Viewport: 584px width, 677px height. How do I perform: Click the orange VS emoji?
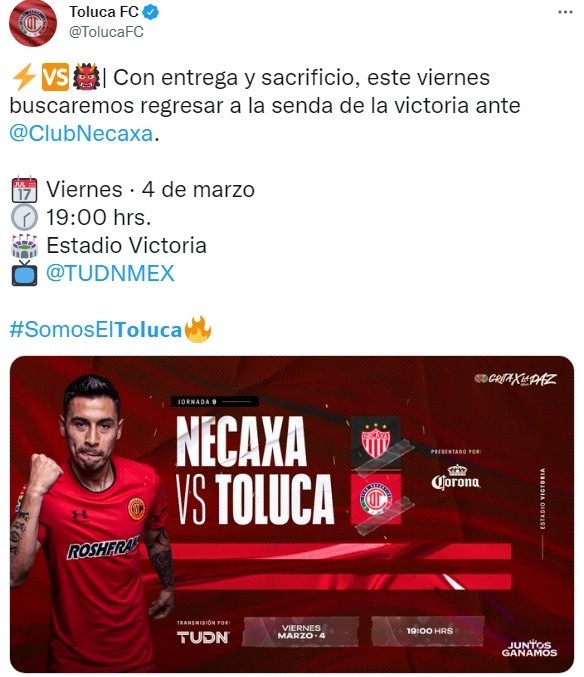55,77
